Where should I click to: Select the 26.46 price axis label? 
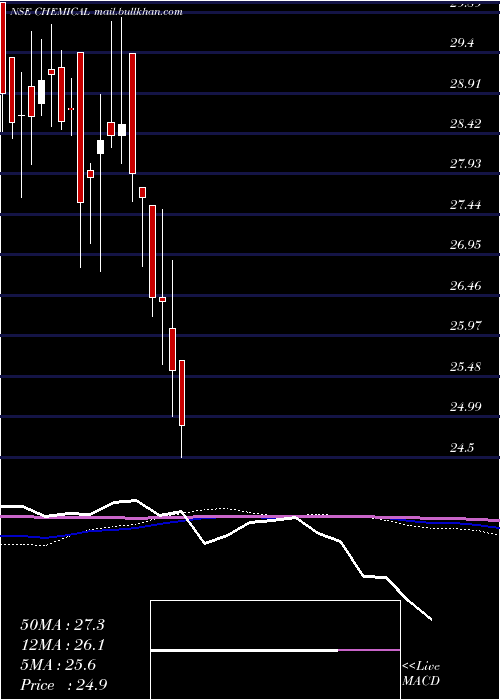pos(466,285)
